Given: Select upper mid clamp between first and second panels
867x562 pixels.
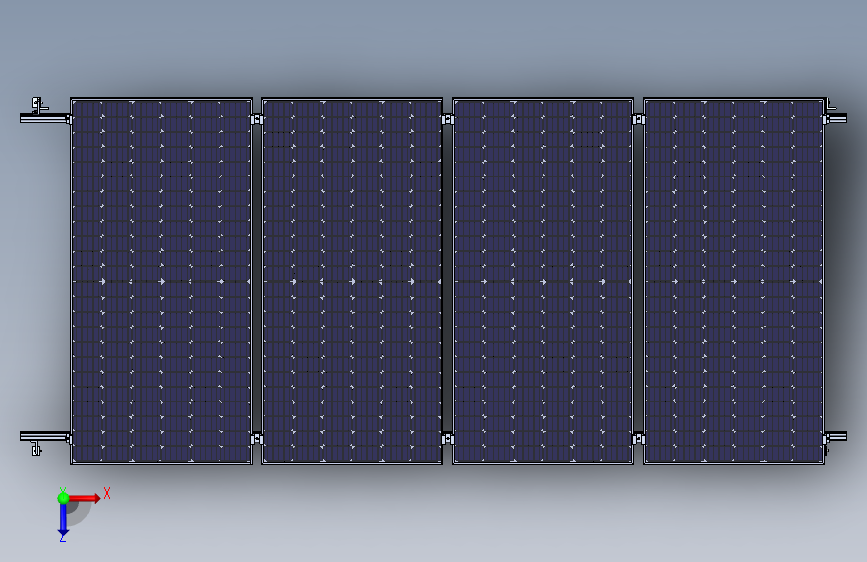Looking at the screenshot, I should [x=257, y=119].
